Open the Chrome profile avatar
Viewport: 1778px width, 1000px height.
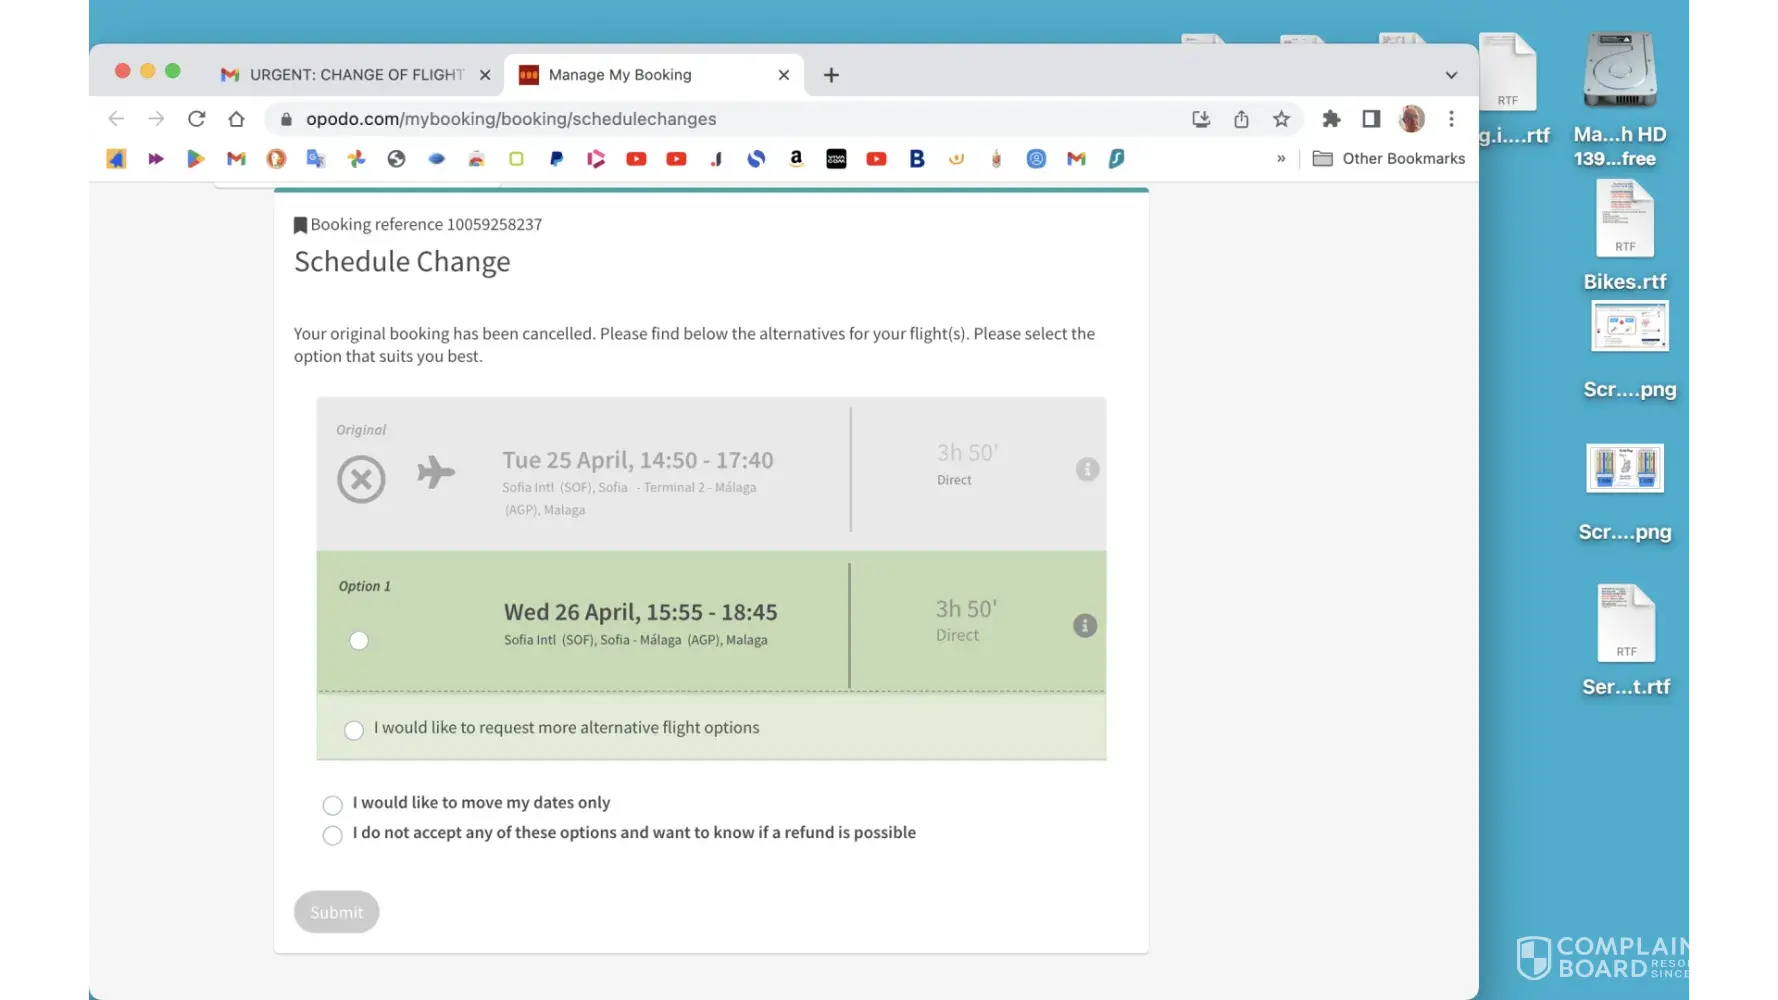[1412, 119]
